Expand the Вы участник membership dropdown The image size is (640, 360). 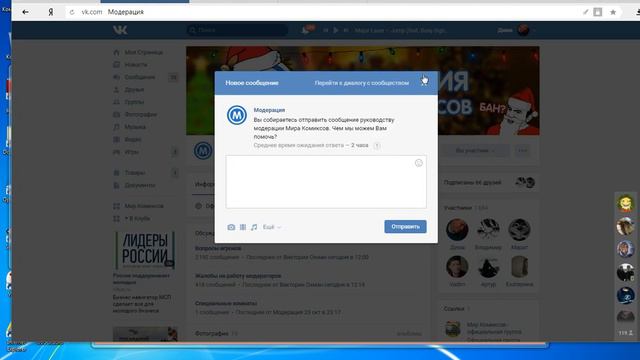(x=475, y=151)
